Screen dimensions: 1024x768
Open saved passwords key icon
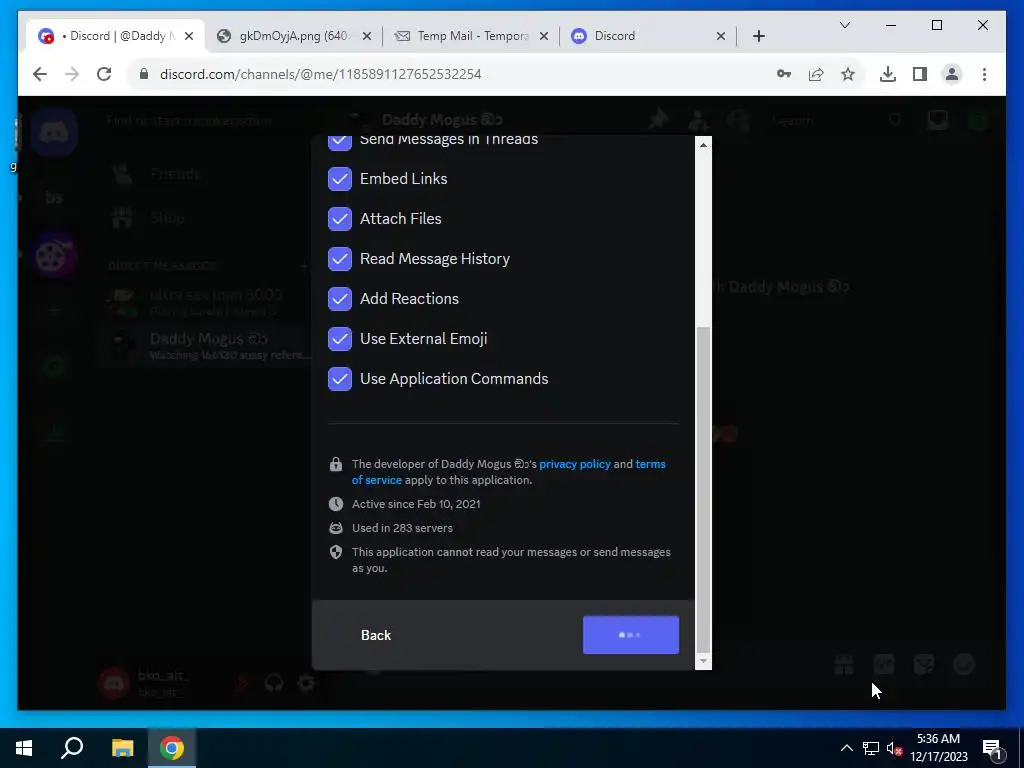(784, 74)
